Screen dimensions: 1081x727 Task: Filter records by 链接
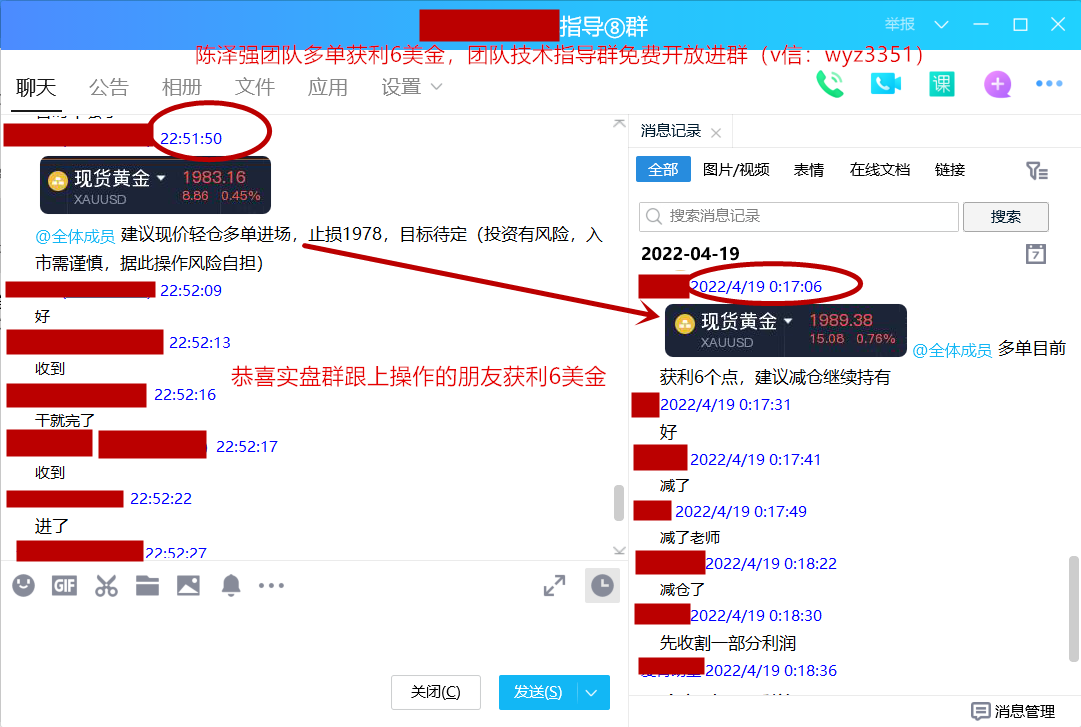950,170
